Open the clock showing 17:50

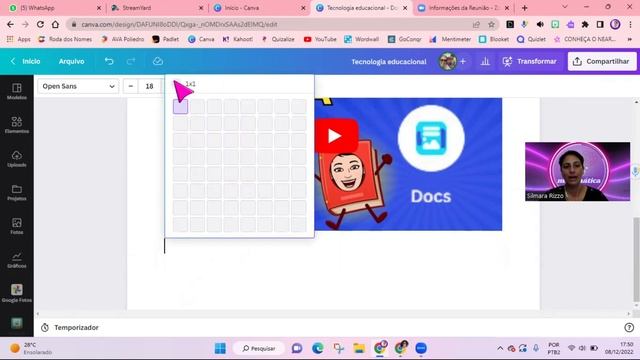coord(619,348)
